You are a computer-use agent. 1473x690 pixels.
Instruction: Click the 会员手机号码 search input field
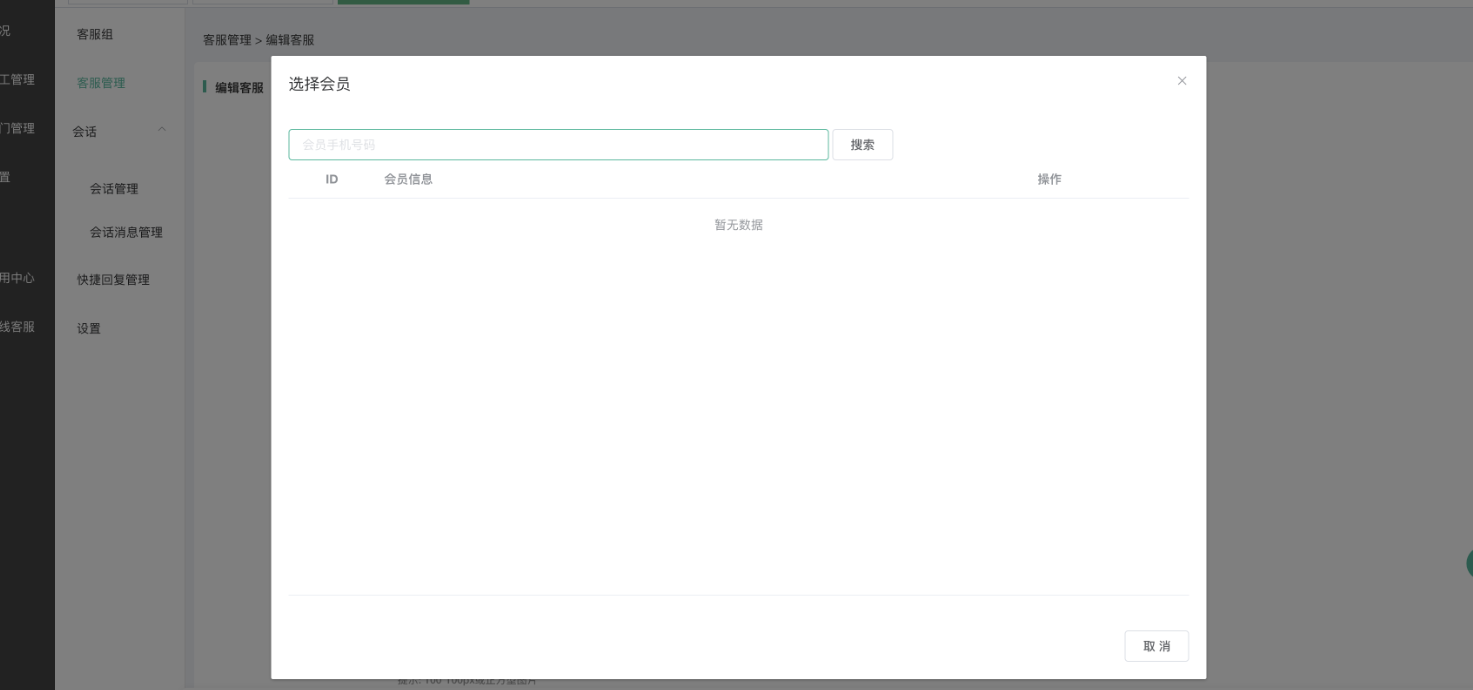pyautogui.click(x=558, y=145)
